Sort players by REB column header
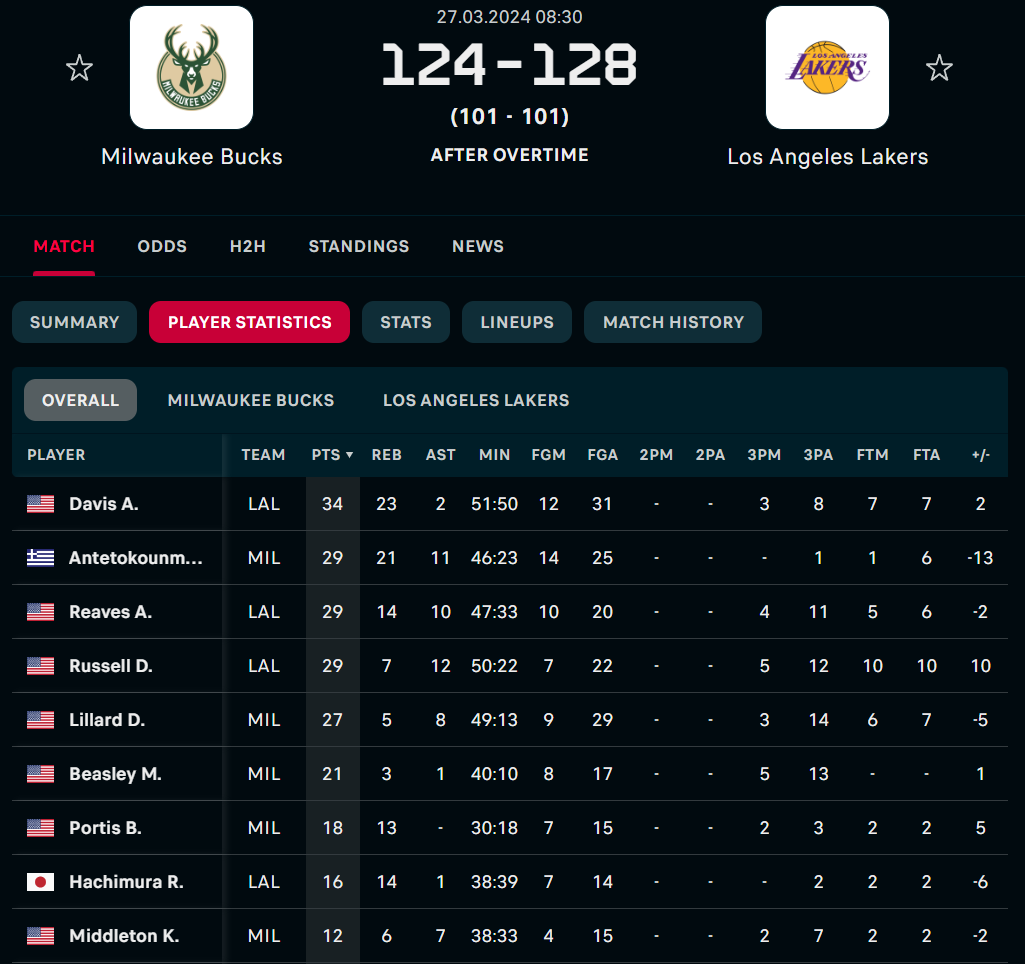The height and width of the screenshot is (964, 1025). click(386, 455)
